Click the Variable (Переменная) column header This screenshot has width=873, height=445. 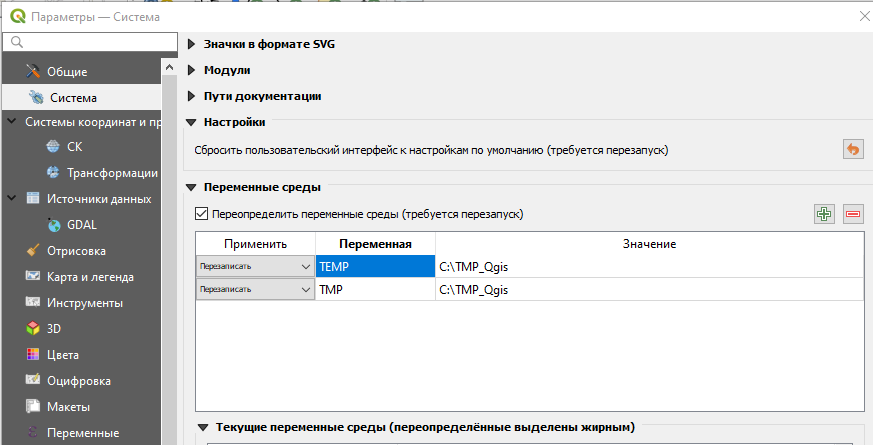375,244
